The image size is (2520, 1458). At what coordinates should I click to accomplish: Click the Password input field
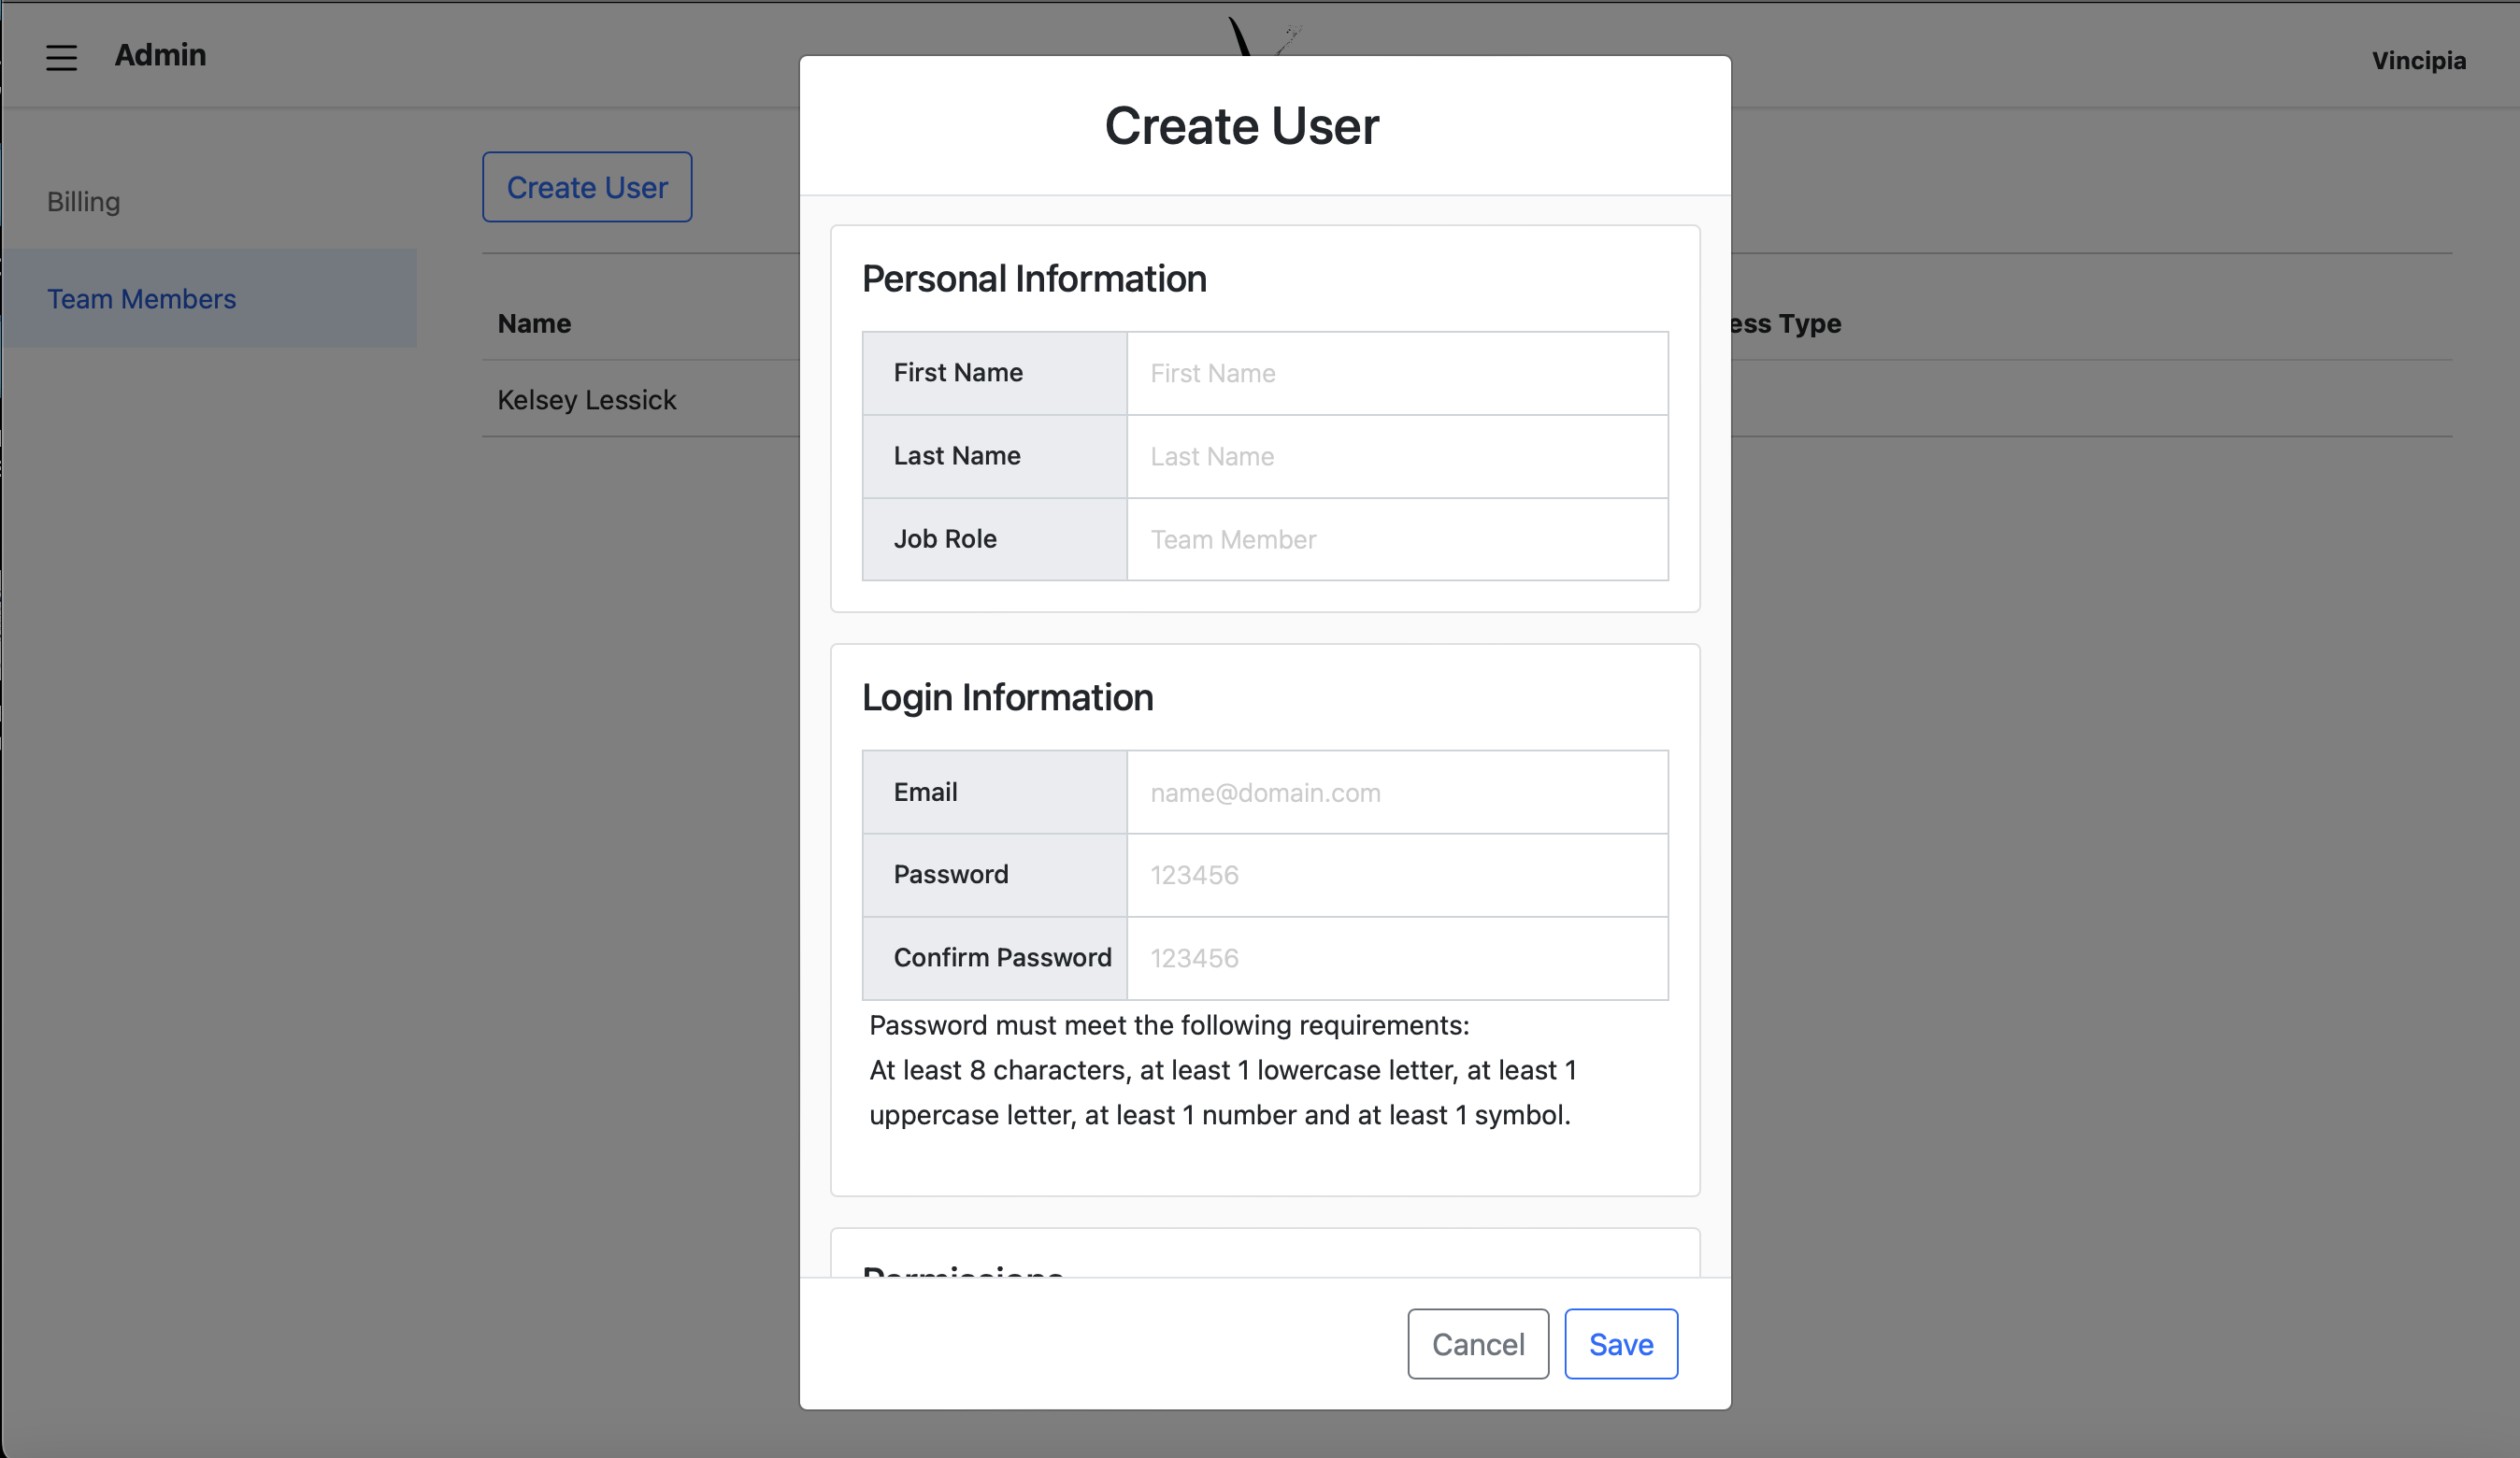[x=1397, y=875]
